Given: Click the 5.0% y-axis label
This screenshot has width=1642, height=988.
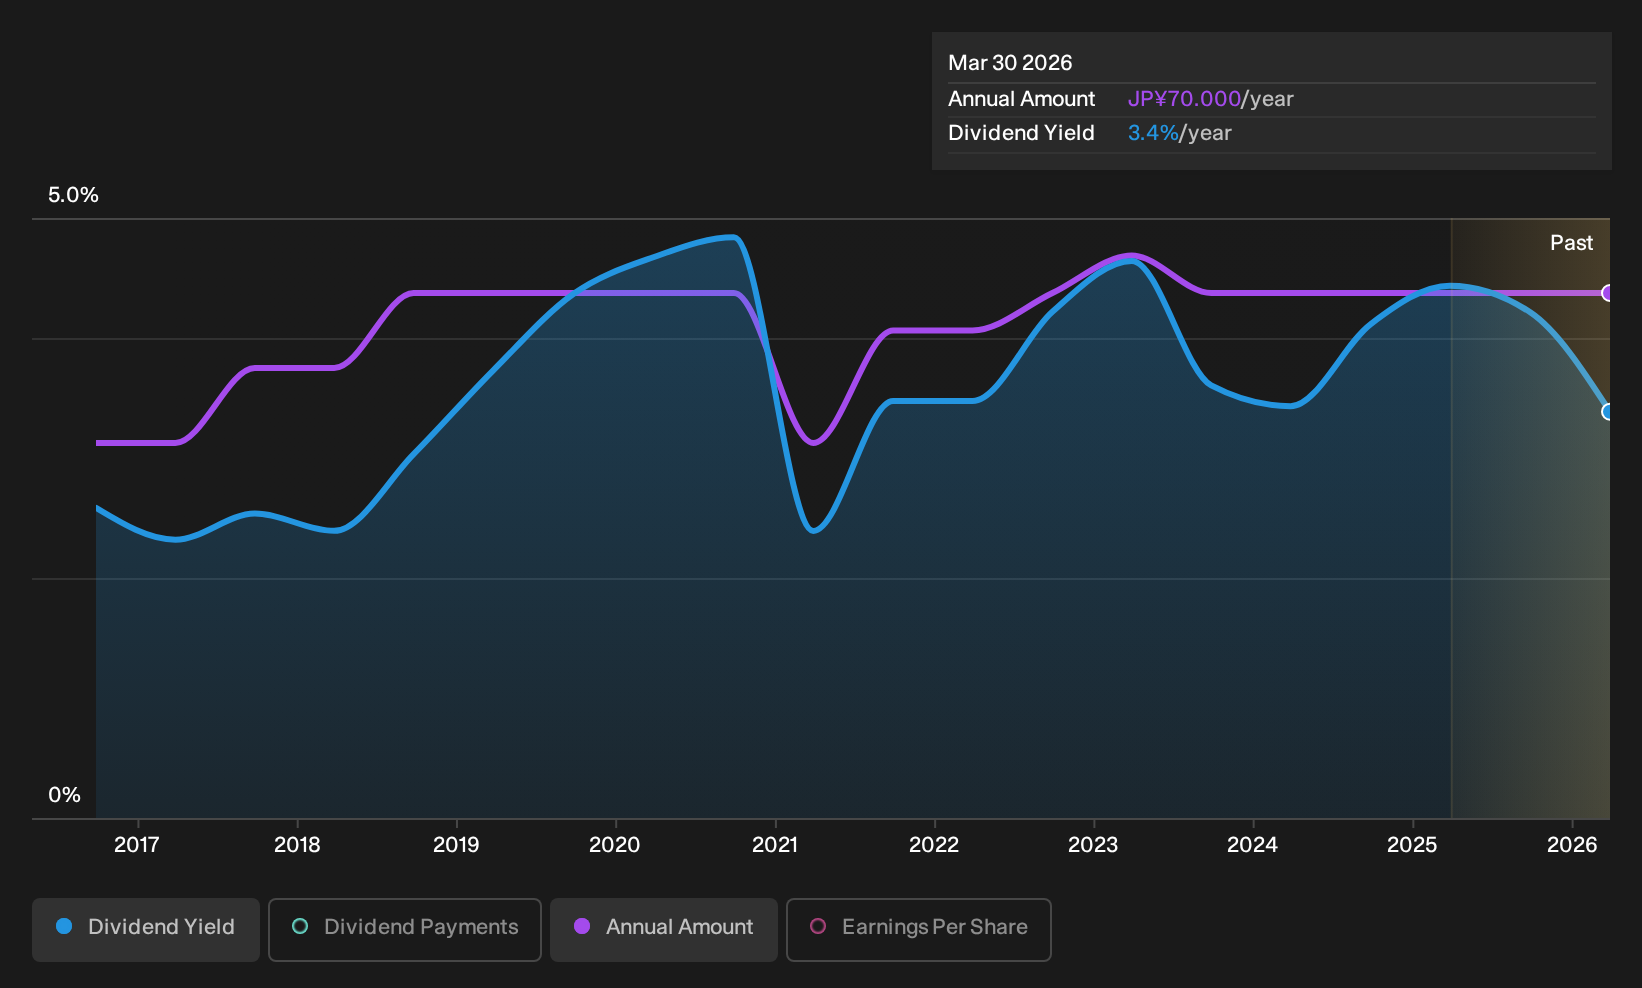Looking at the screenshot, I should pyautogui.click(x=73, y=195).
